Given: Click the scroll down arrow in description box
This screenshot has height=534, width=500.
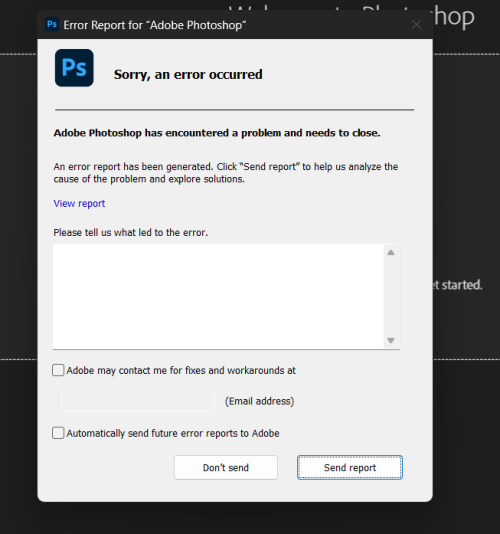Looking at the screenshot, I should point(391,340).
